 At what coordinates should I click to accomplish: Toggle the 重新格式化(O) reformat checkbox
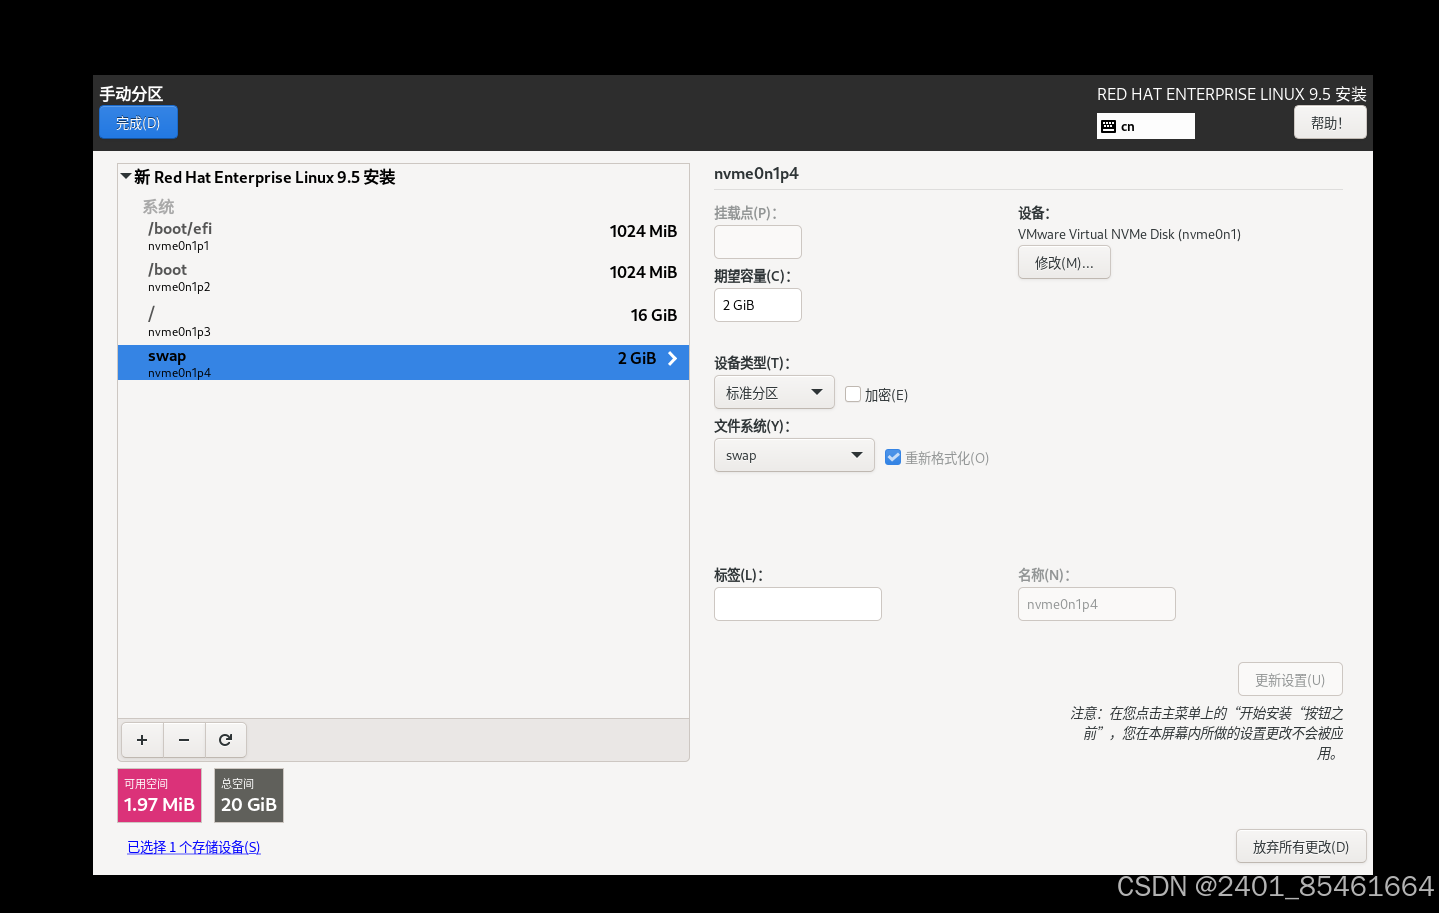tap(893, 457)
